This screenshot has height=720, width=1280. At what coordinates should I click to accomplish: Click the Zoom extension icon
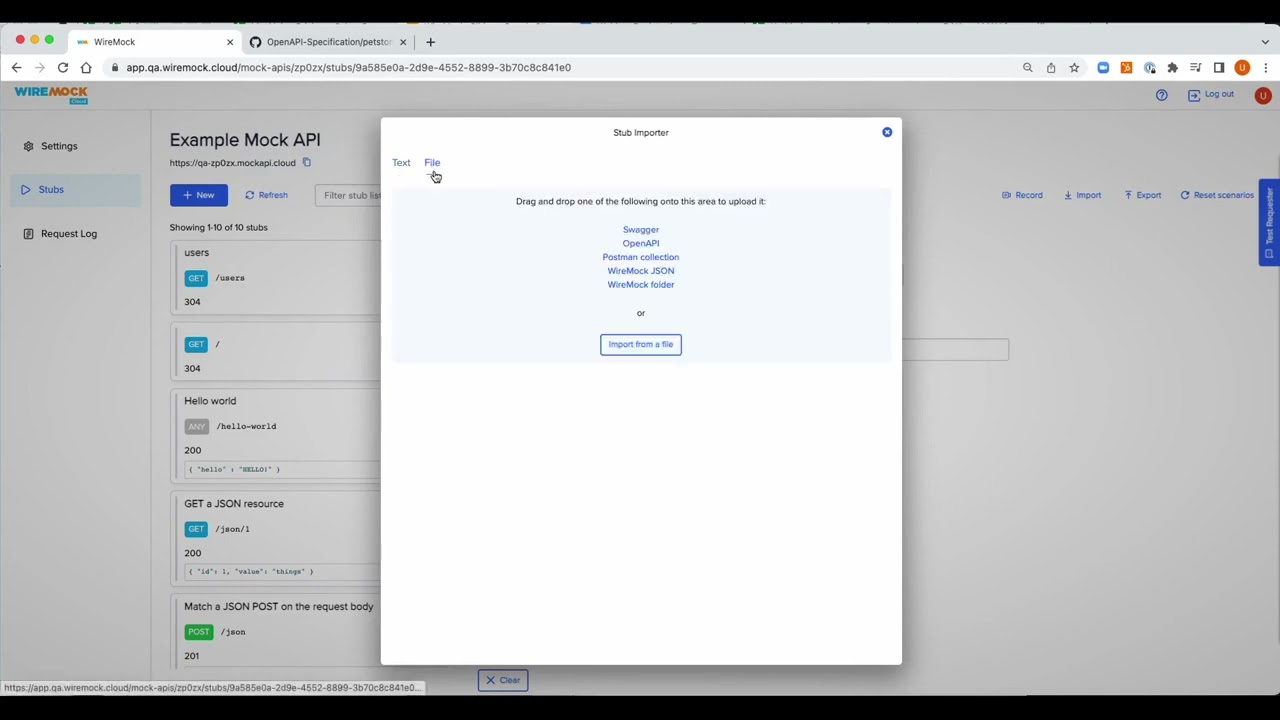pyautogui.click(x=1103, y=68)
